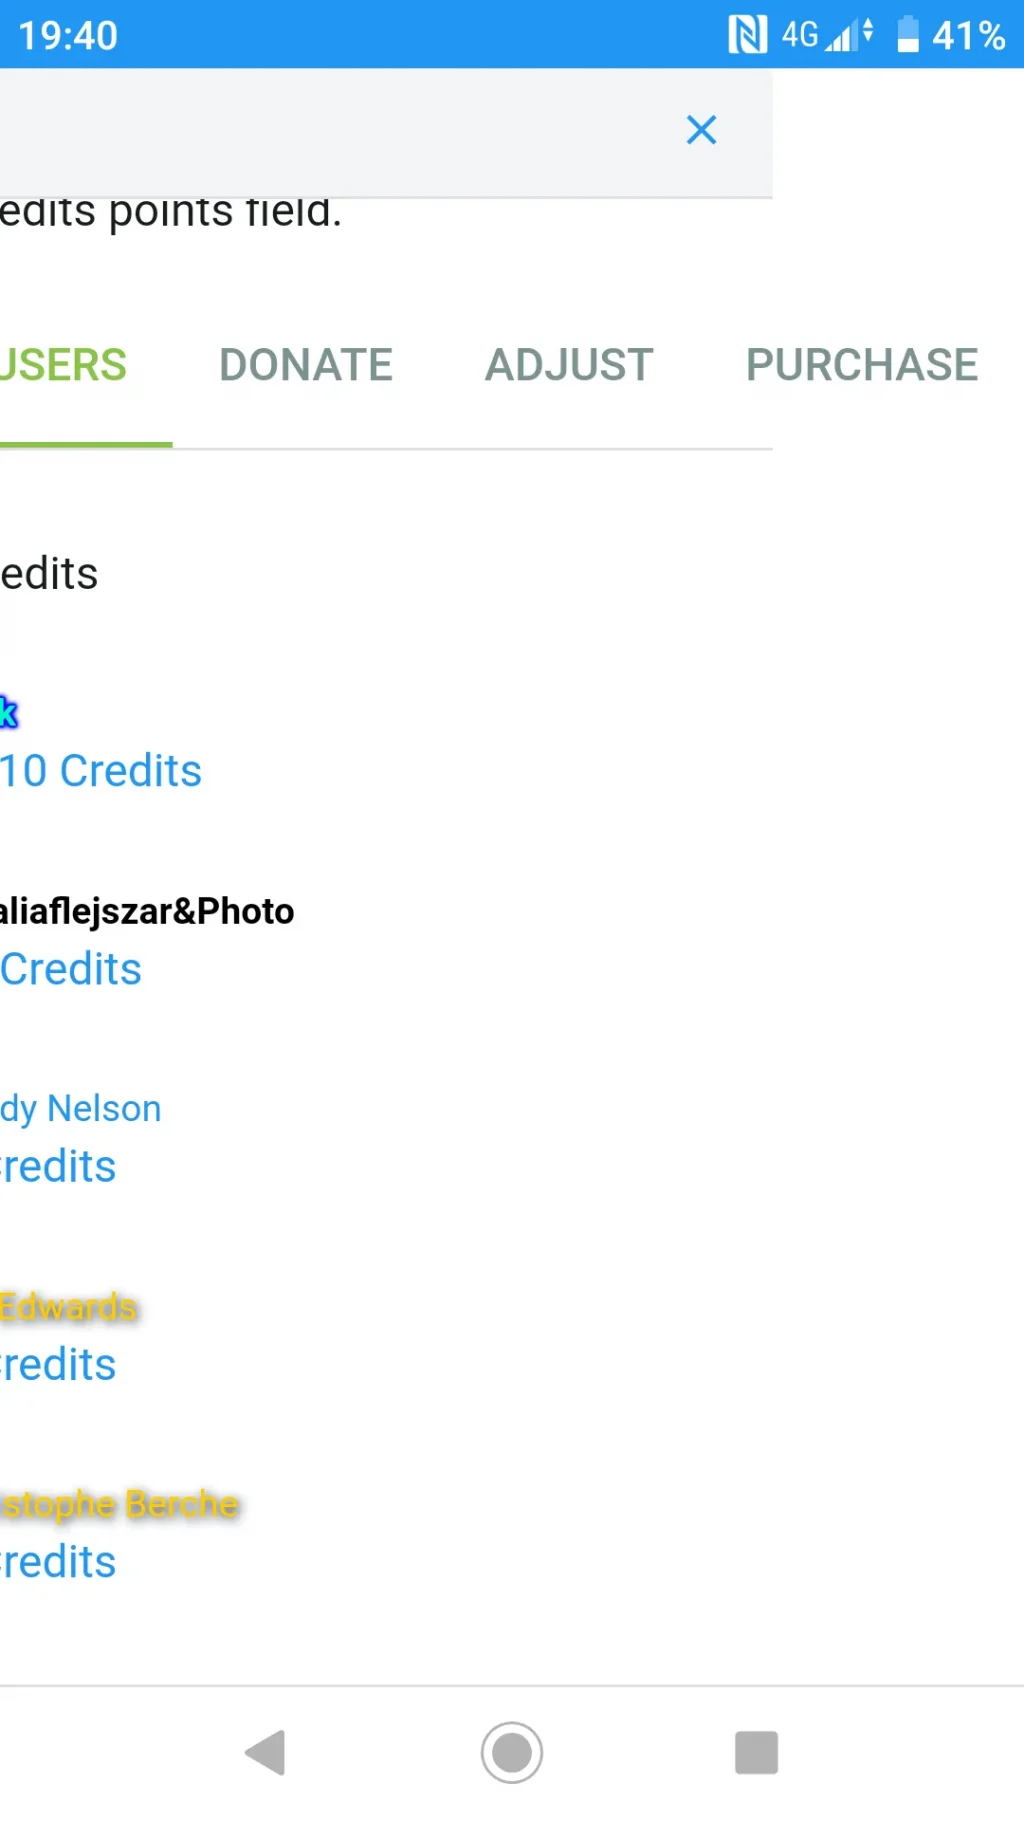Click Credits link below aliaflejszar&Photo
Screen dimensions: 1024x1821
[x=71, y=969]
